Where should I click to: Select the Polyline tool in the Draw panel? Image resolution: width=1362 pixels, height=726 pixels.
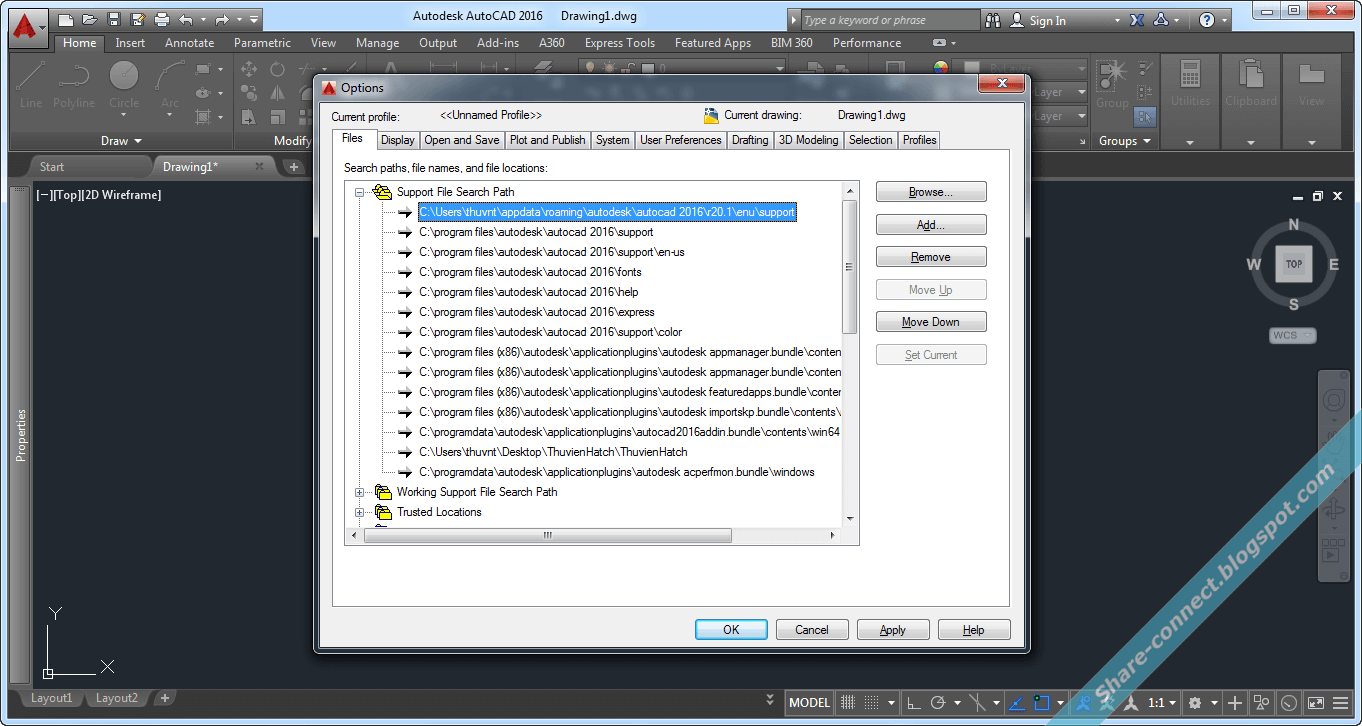(x=74, y=84)
